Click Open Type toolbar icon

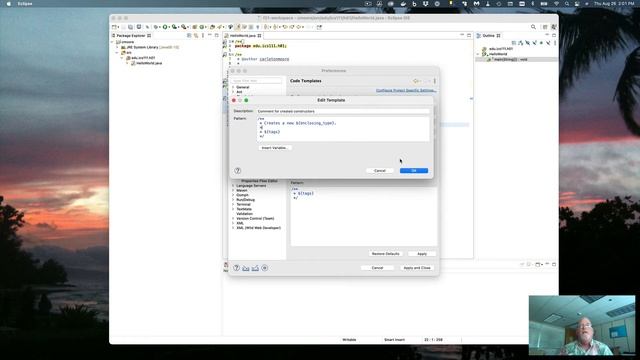212,27
